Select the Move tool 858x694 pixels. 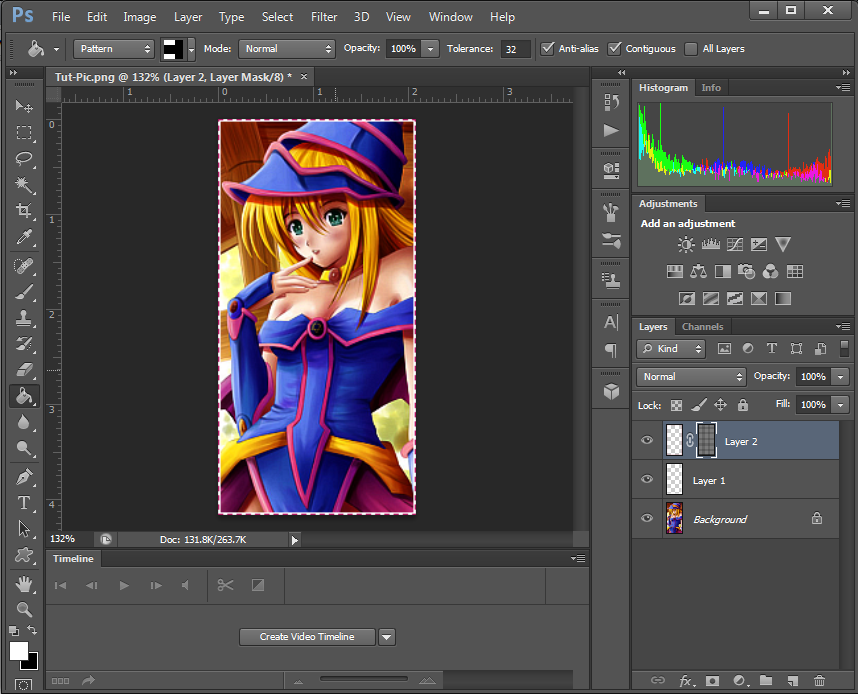(x=24, y=106)
